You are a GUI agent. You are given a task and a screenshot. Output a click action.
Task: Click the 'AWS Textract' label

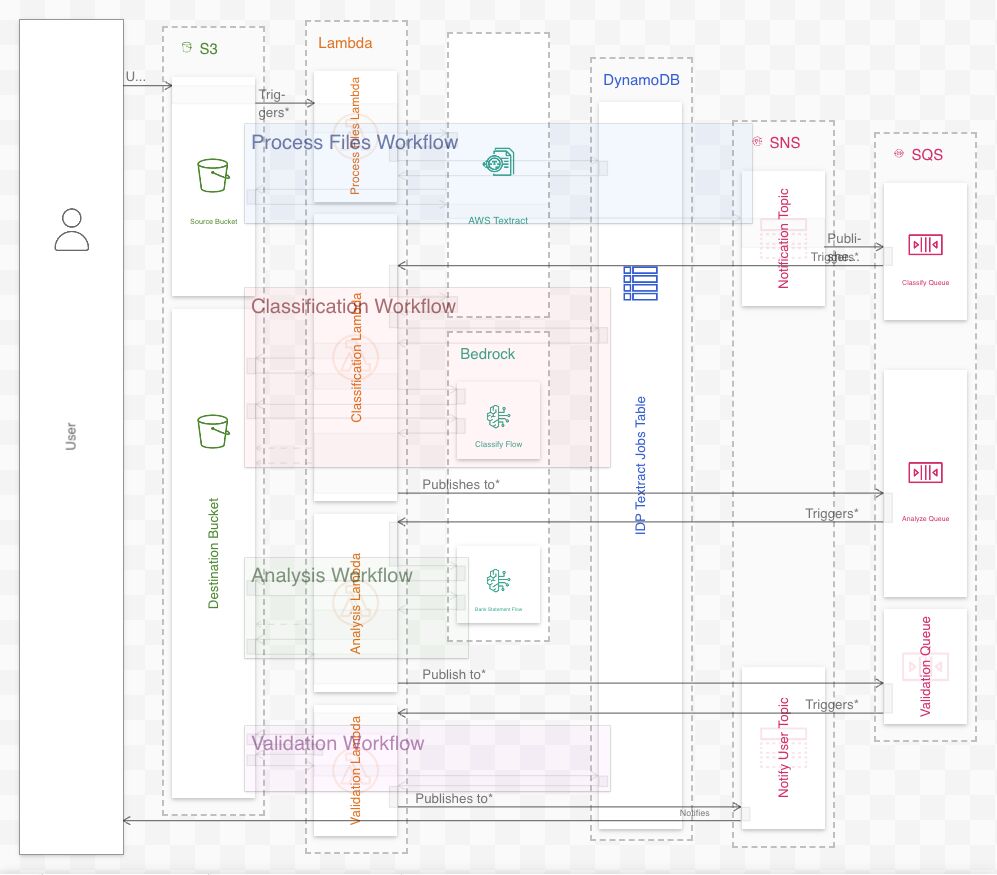(498, 220)
